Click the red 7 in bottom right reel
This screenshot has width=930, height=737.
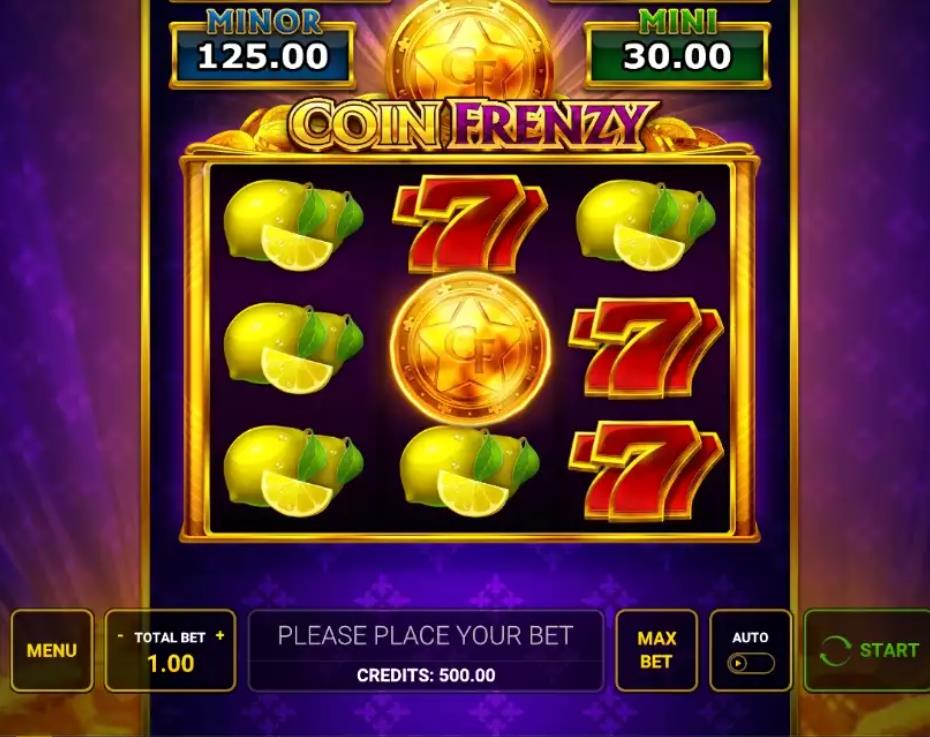(646, 470)
